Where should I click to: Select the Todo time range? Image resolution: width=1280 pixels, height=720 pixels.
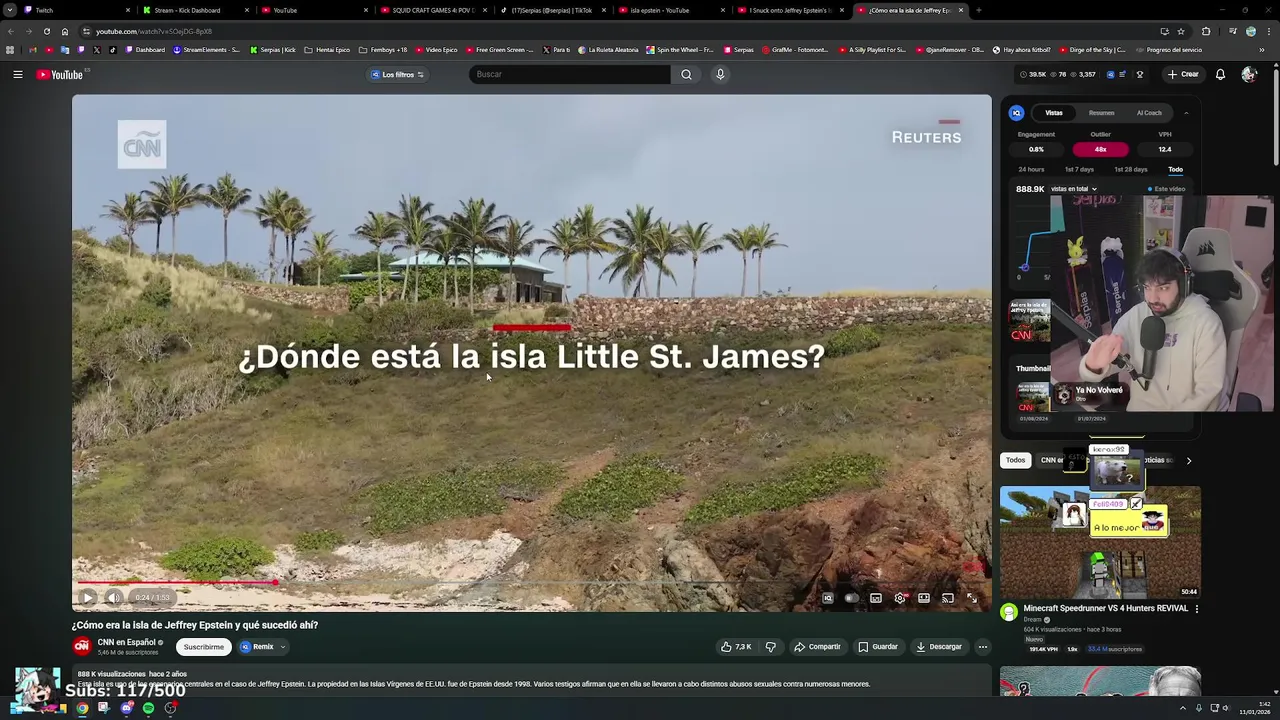[x=1175, y=170]
